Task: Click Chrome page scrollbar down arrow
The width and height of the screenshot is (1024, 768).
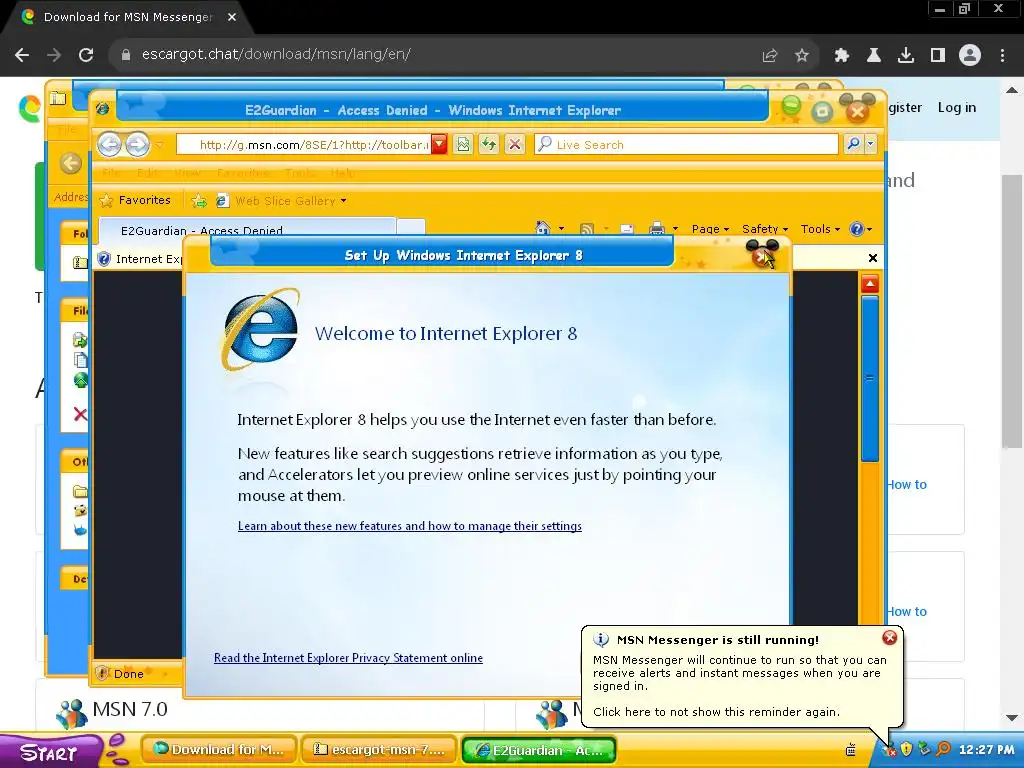Action: pos(1012,718)
